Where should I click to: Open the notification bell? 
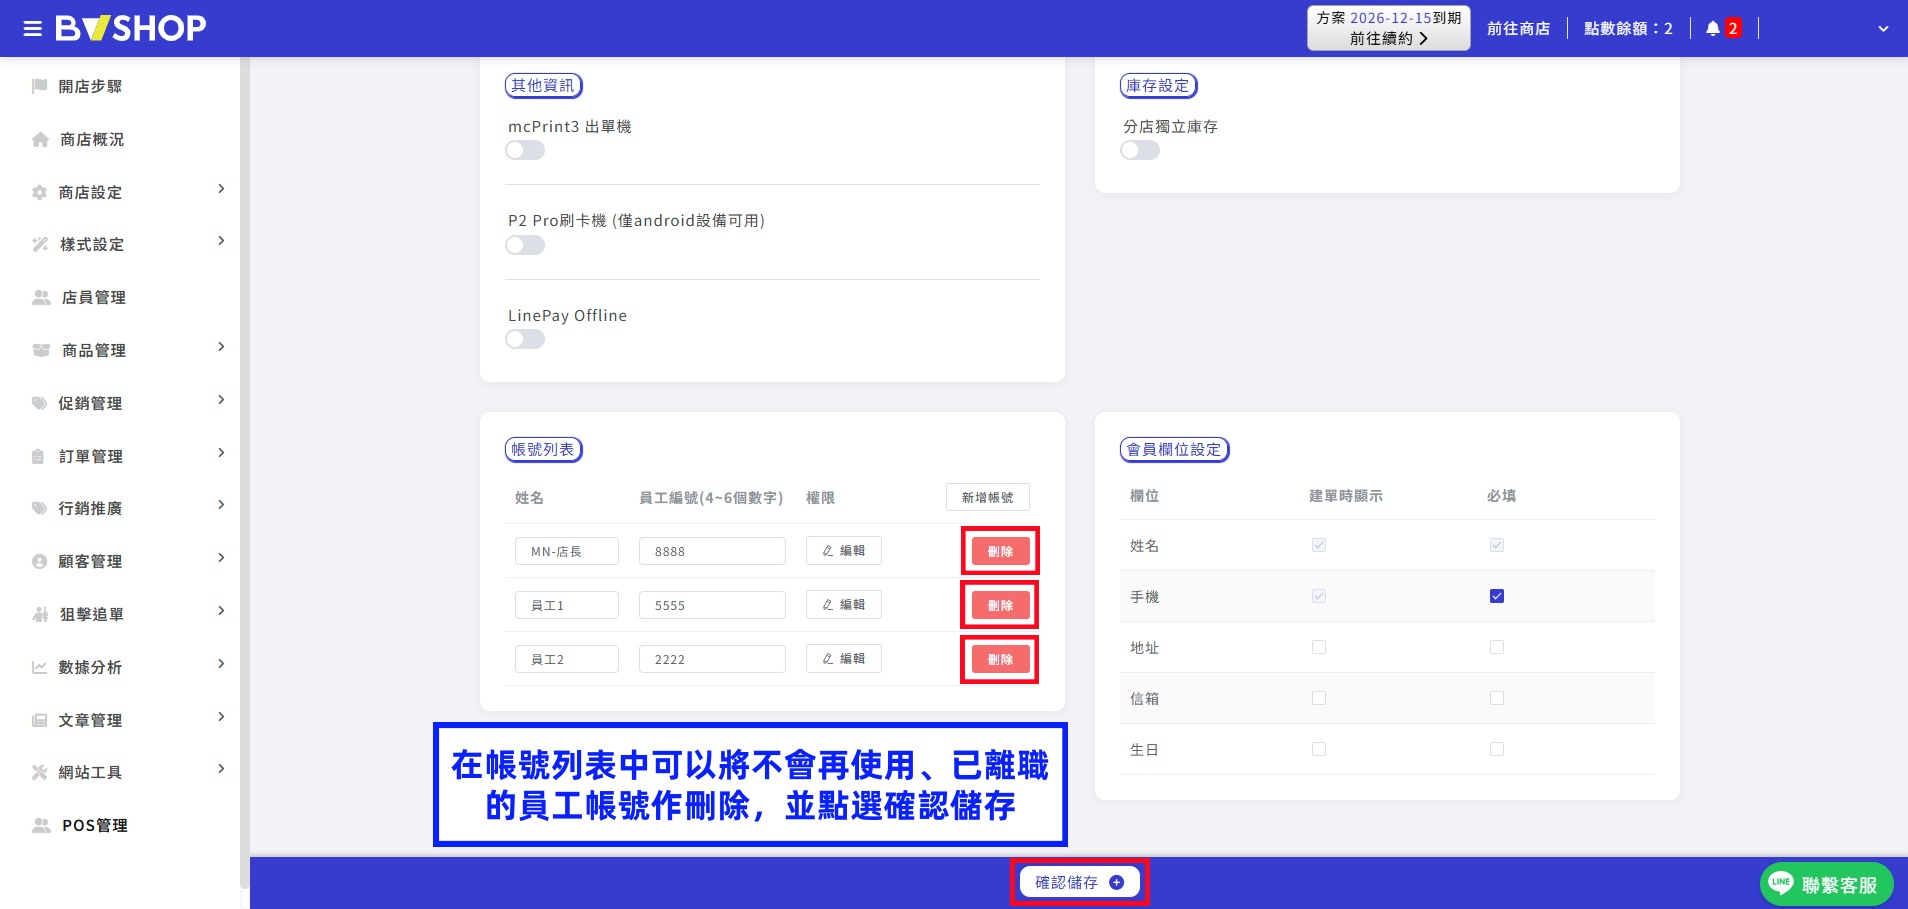(1713, 28)
